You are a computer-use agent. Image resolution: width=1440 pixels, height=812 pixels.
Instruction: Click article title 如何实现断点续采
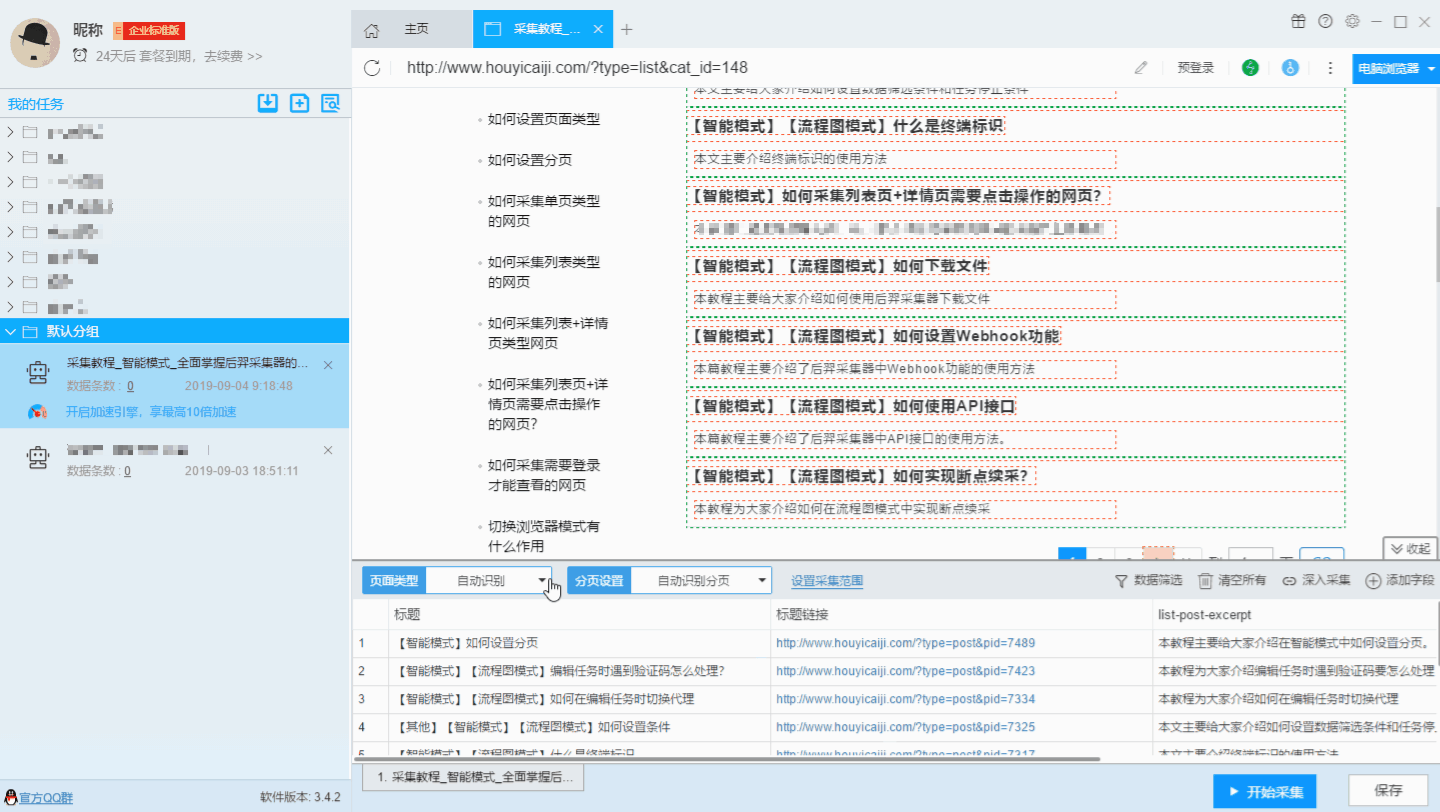tap(862, 476)
